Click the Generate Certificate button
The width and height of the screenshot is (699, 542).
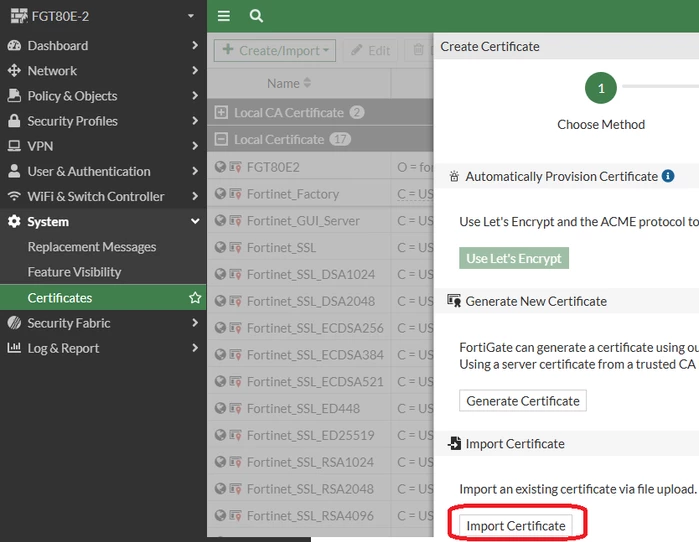tap(523, 401)
